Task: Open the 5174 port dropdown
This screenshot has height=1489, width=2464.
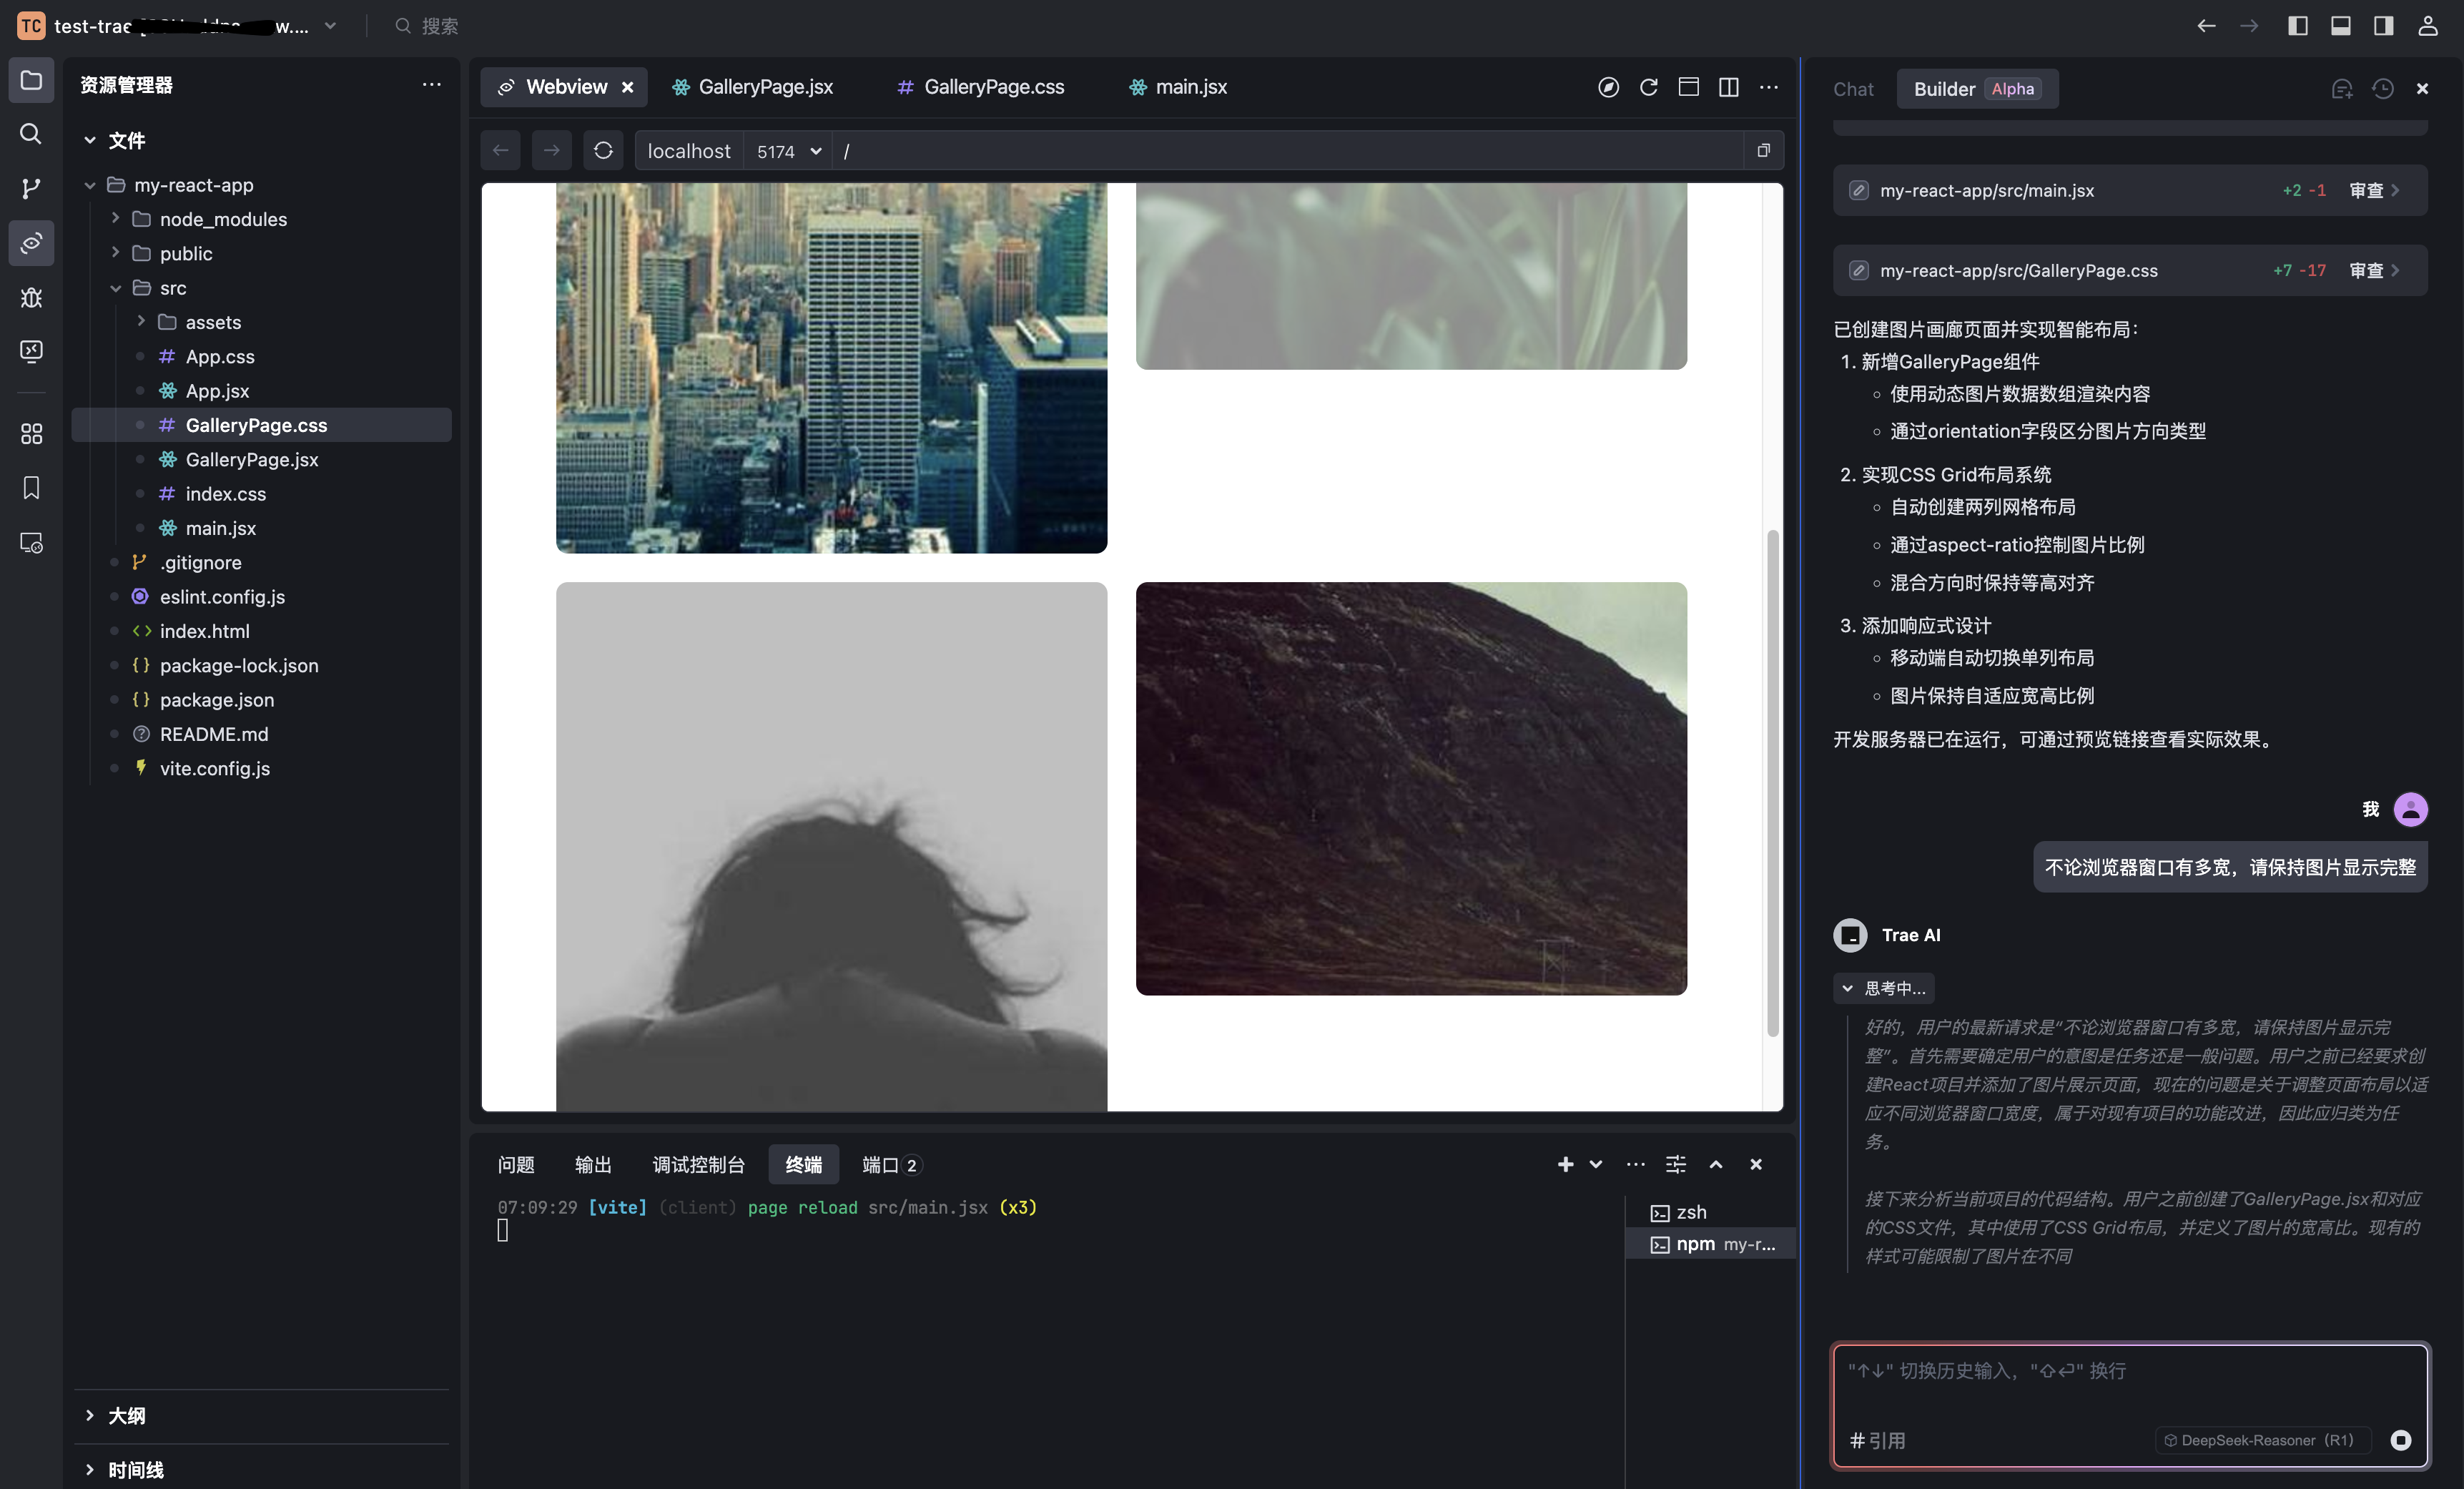Action: pyautogui.click(x=788, y=151)
